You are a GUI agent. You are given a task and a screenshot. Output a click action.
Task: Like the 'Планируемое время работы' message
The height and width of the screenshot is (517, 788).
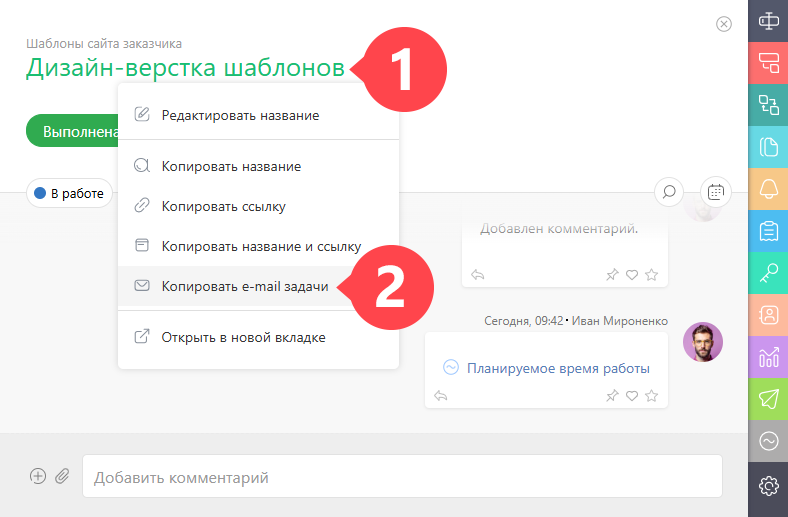point(632,396)
